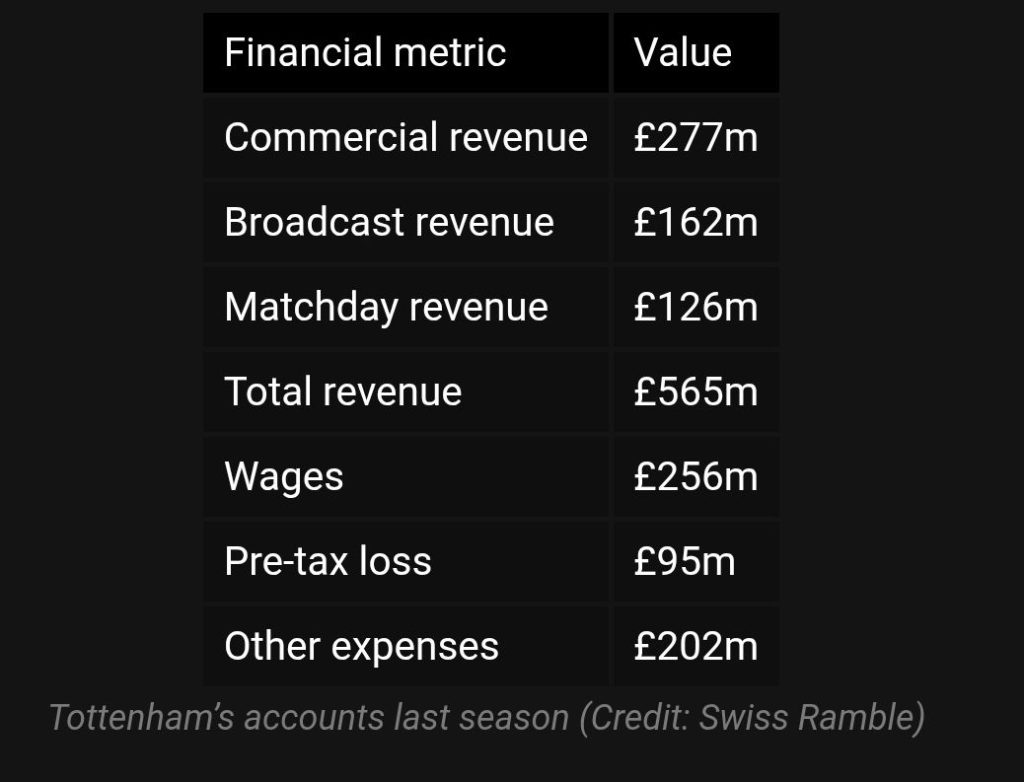1024x782 pixels.
Task: Click the word 'Tottenham's' in the caption
Action: click(x=145, y=718)
